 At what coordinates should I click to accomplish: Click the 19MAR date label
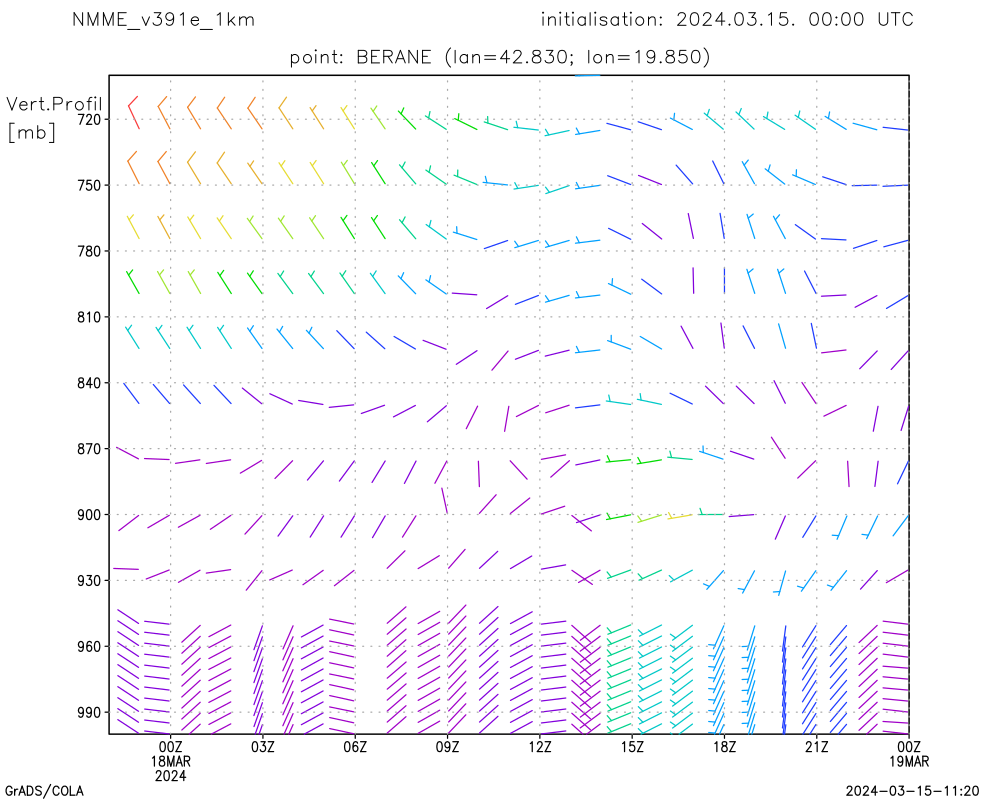pyautogui.click(x=909, y=762)
